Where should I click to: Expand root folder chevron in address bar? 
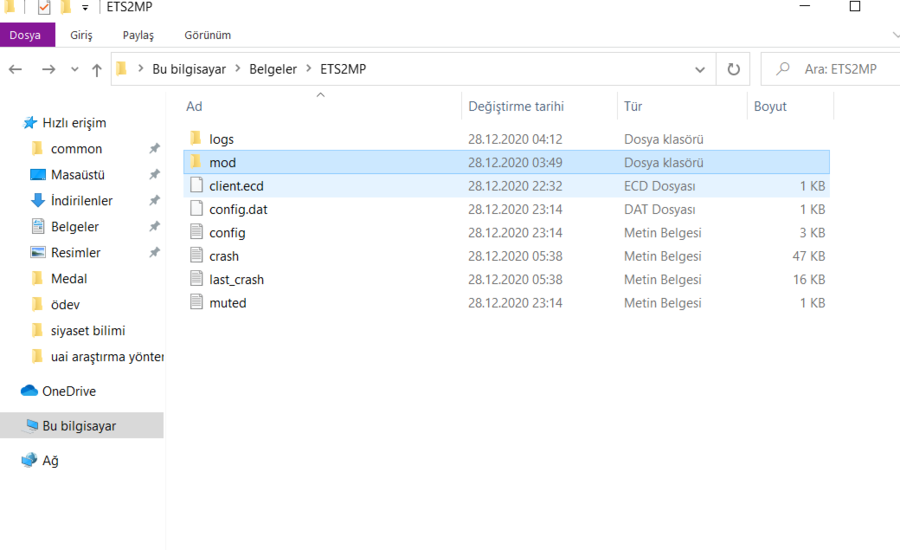pos(141,69)
